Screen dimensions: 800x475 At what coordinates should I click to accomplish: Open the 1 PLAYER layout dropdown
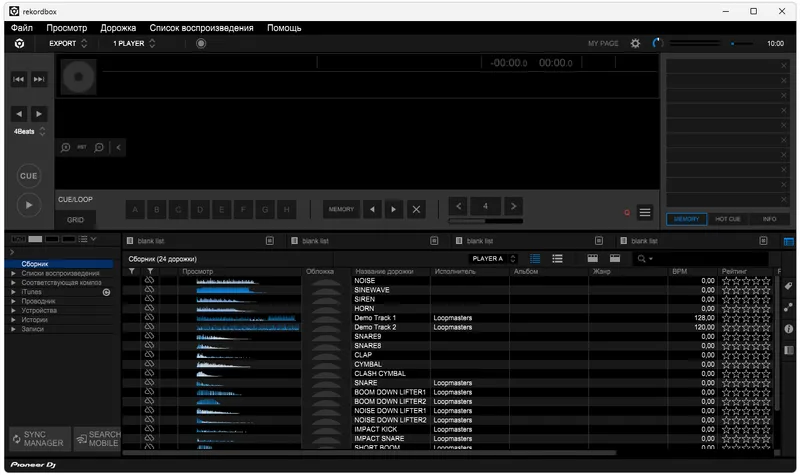(x=134, y=43)
